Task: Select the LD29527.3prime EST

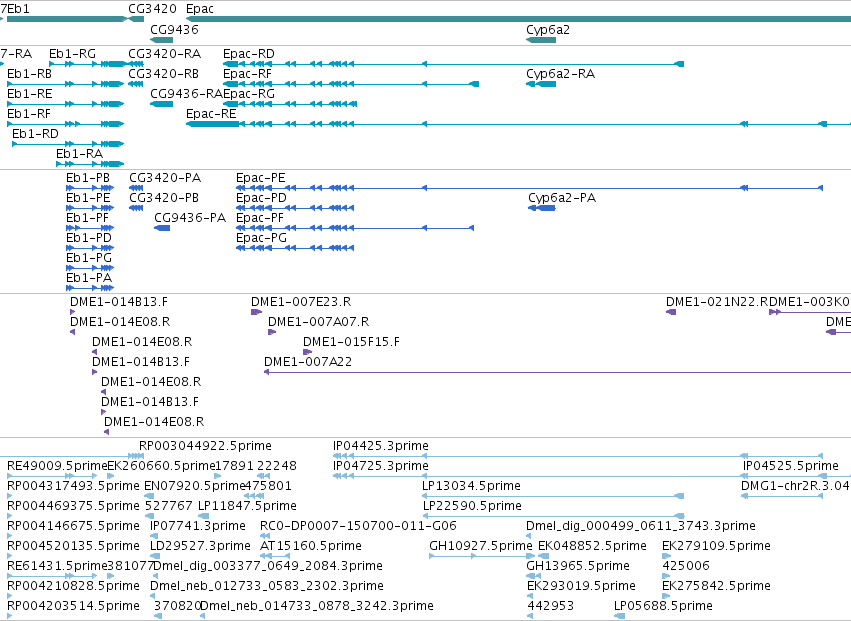Action: 200,547
